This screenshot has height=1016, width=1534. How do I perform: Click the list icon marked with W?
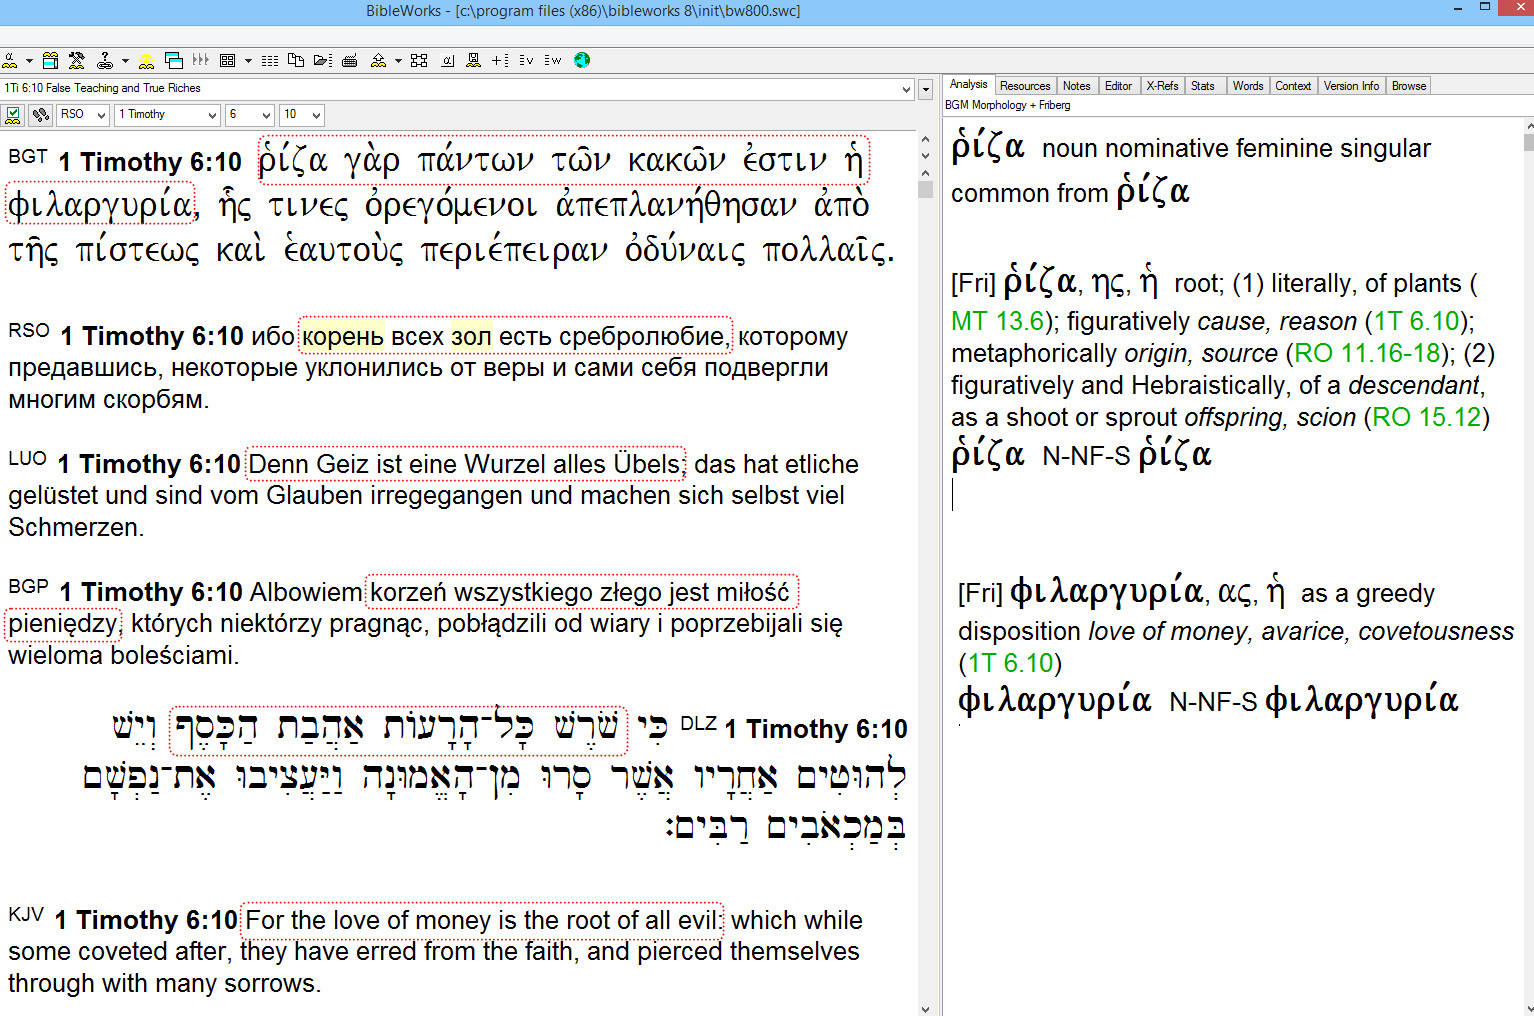tap(553, 60)
